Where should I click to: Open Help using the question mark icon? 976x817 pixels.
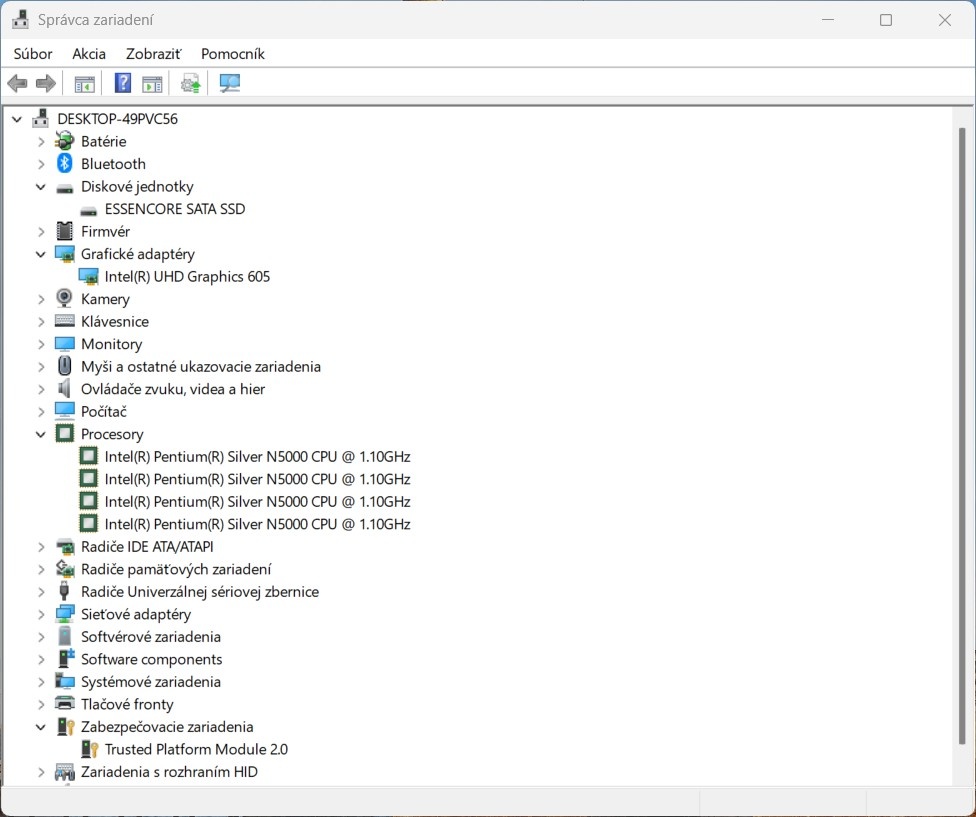(122, 83)
